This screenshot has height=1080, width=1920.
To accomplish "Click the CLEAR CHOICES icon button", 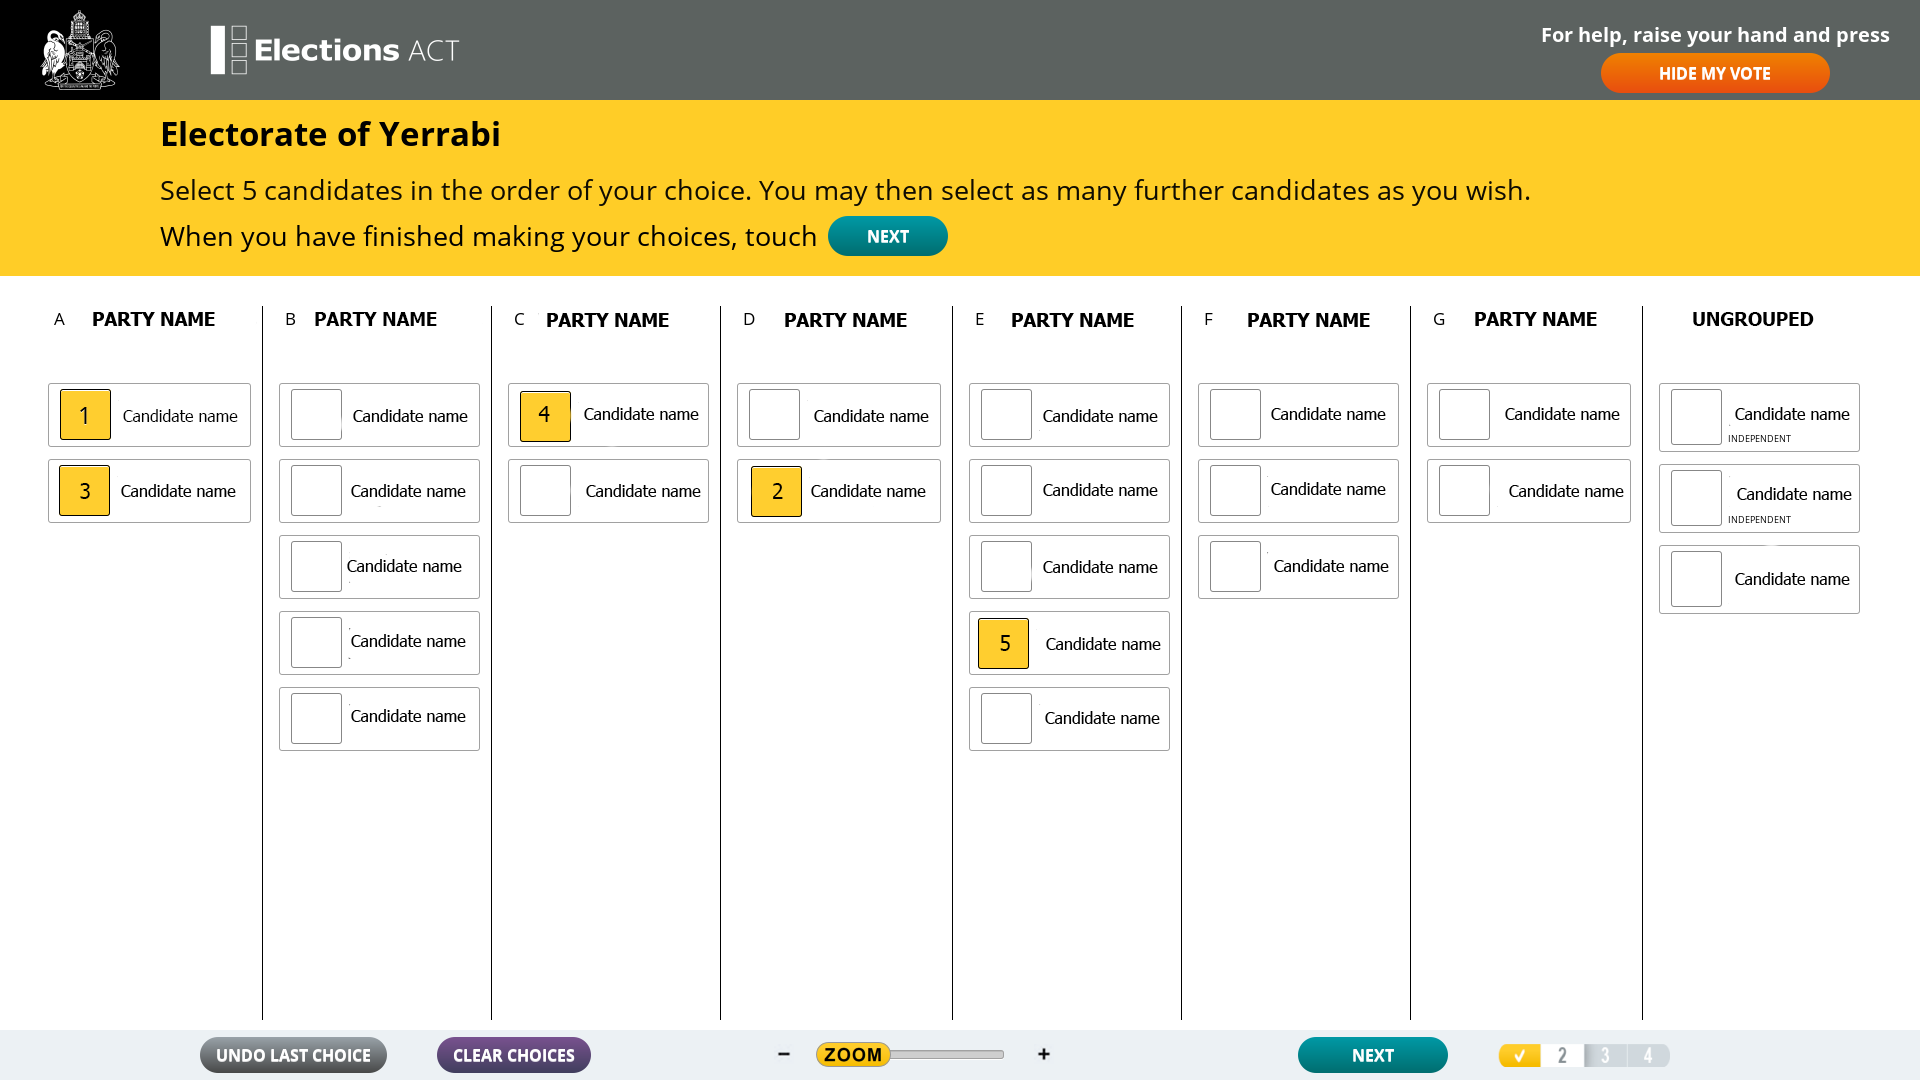I will pos(513,1055).
